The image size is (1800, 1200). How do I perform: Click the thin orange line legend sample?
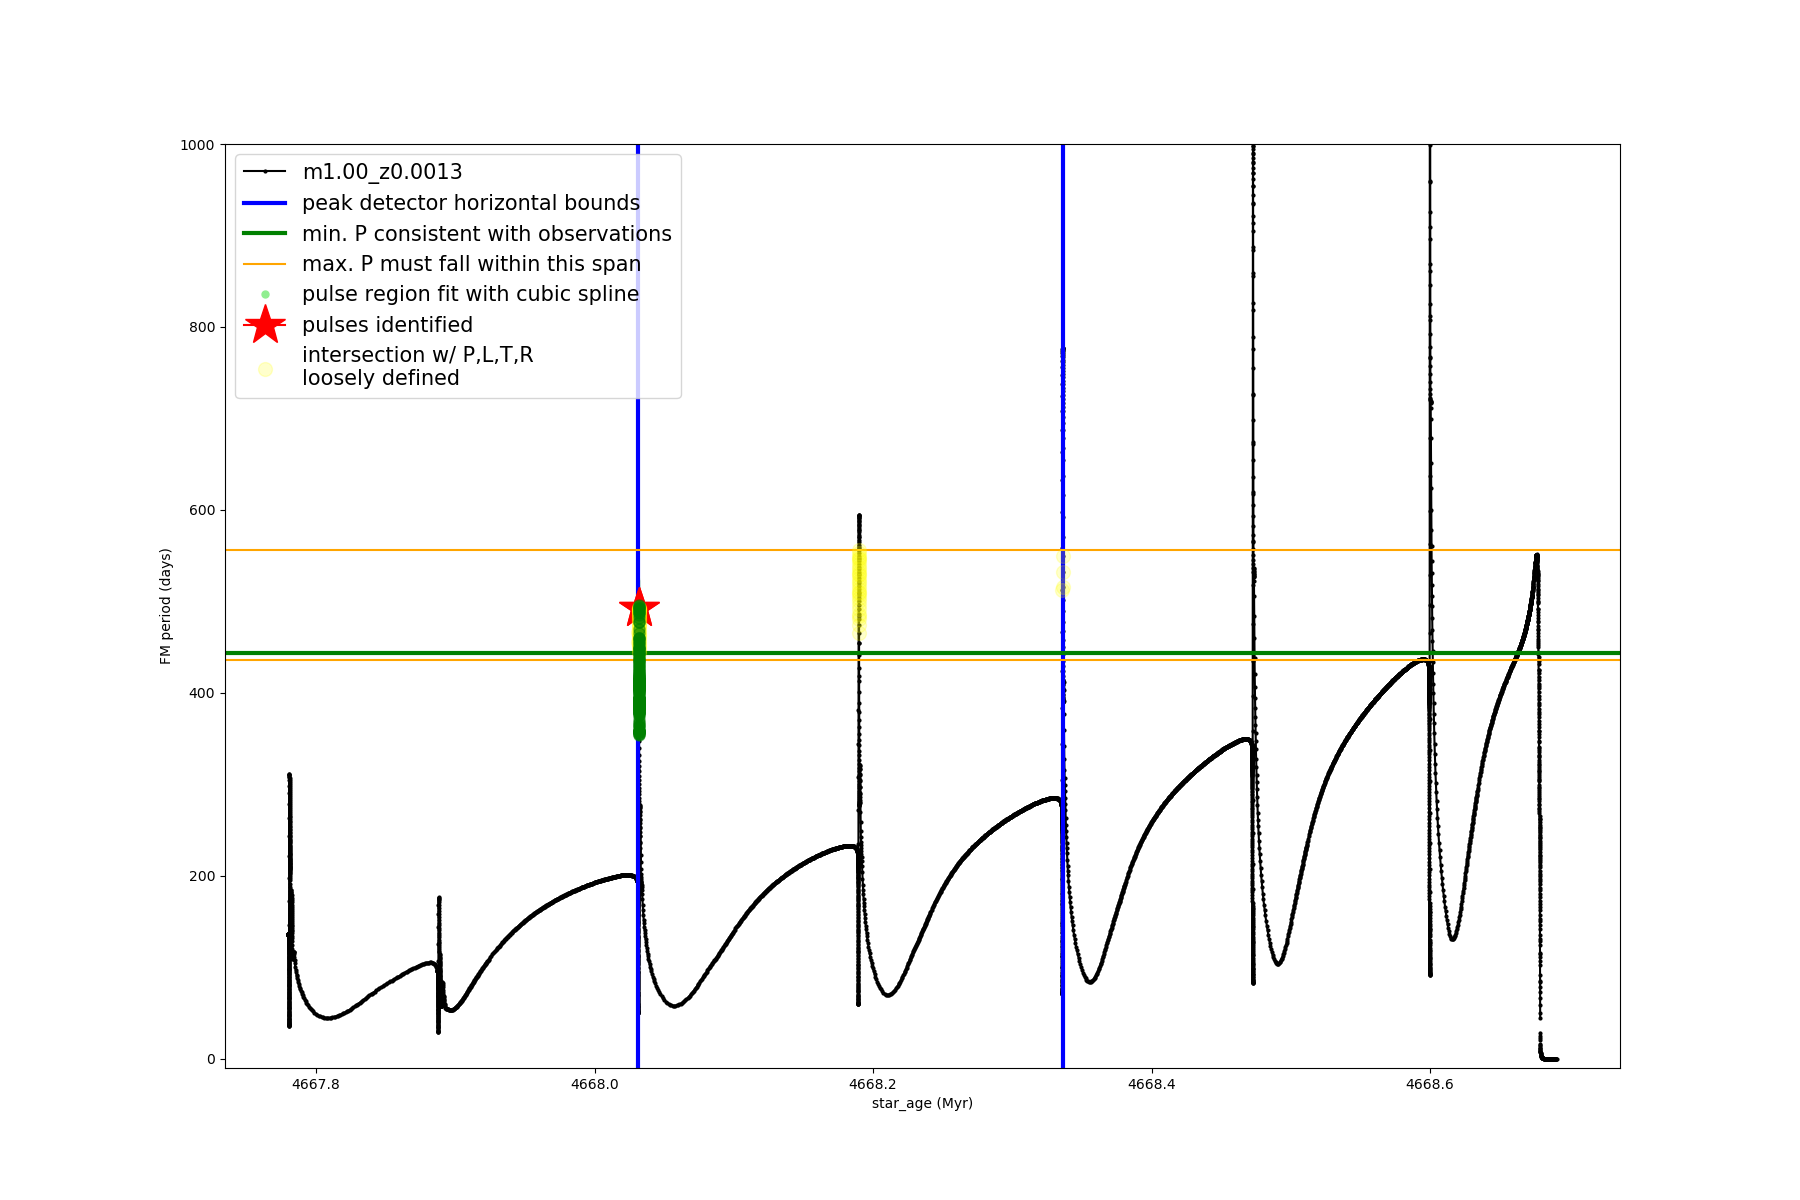(265, 264)
